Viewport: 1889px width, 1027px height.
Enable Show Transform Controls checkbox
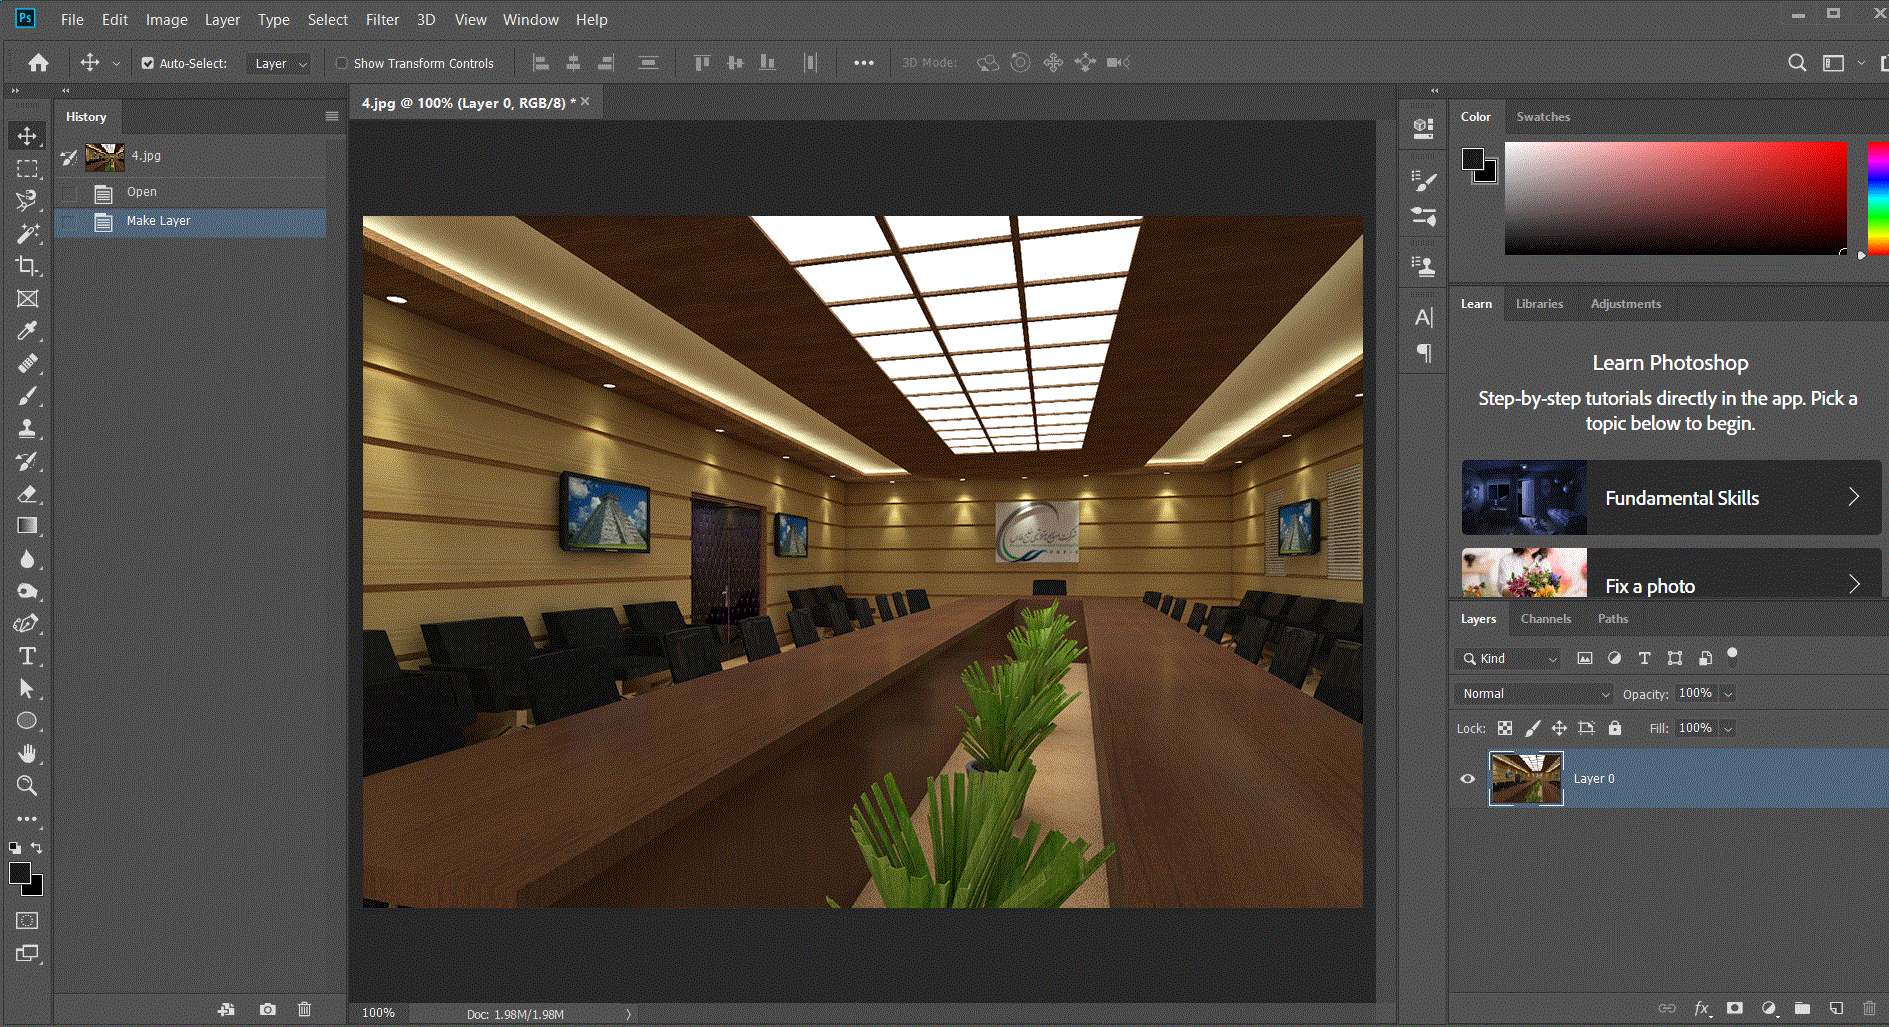(x=342, y=63)
